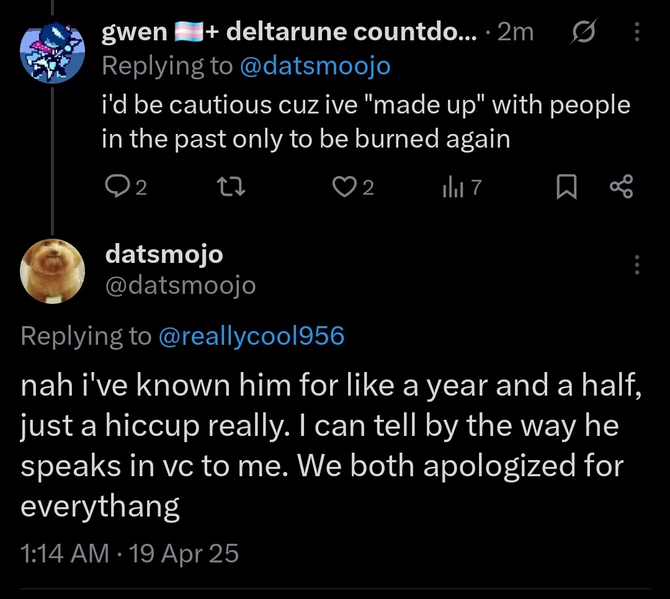Visit the @reallycool956 profile link
The image size is (670, 599).
251,337
